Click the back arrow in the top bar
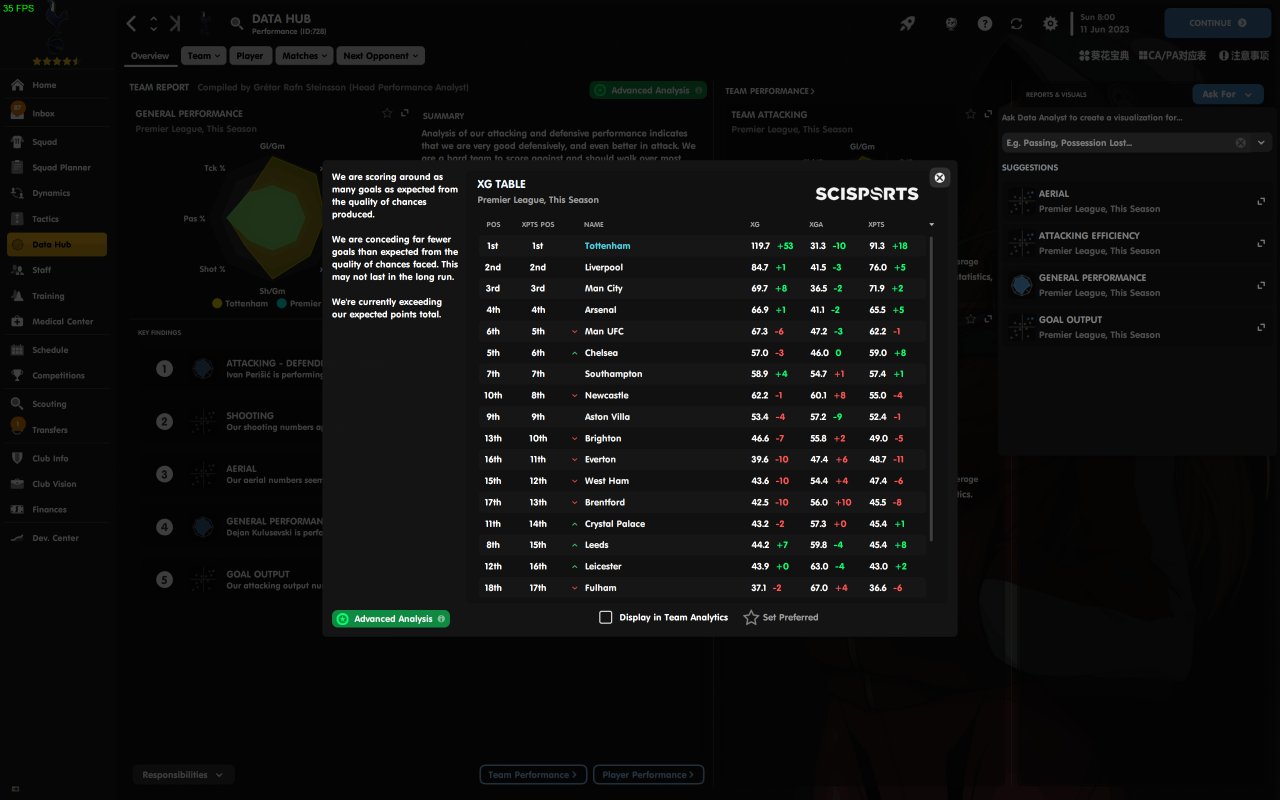1280x800 pixels. tap(132, 23)
